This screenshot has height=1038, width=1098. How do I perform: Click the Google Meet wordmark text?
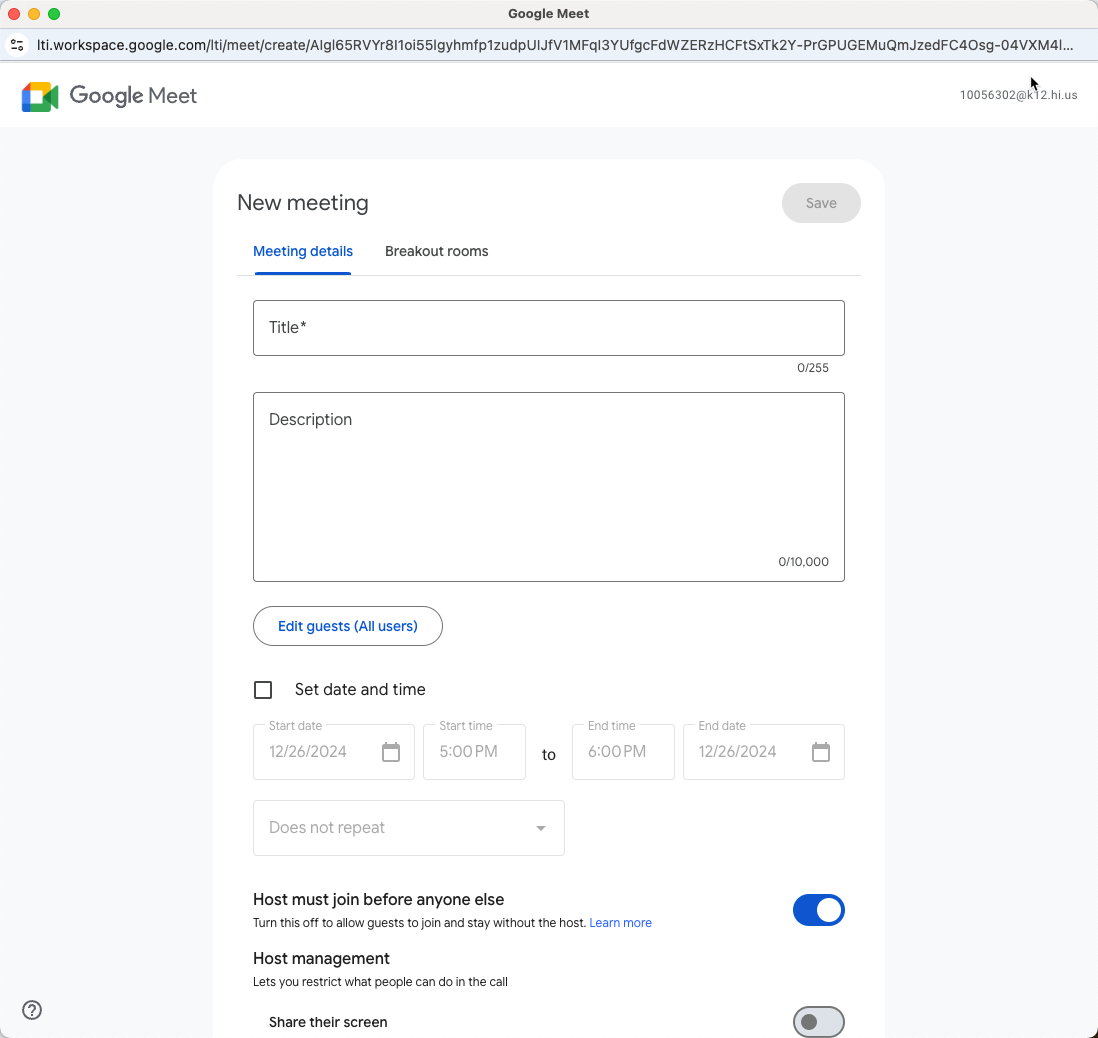pos(133,96)
